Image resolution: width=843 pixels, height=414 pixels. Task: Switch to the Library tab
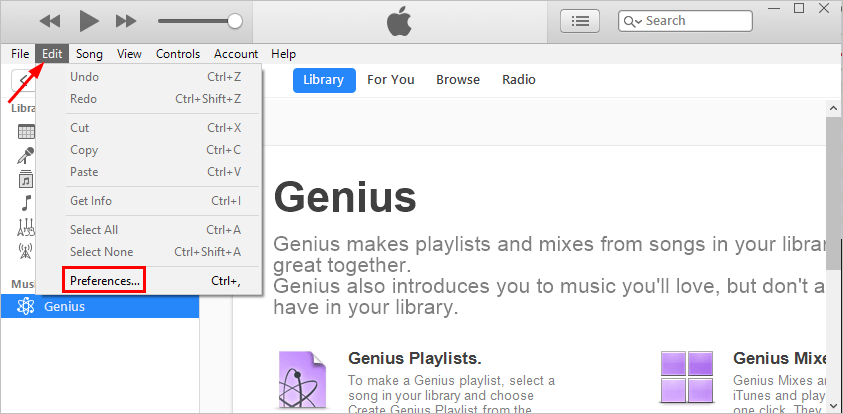pyautogui.click(x=324, y=80)
